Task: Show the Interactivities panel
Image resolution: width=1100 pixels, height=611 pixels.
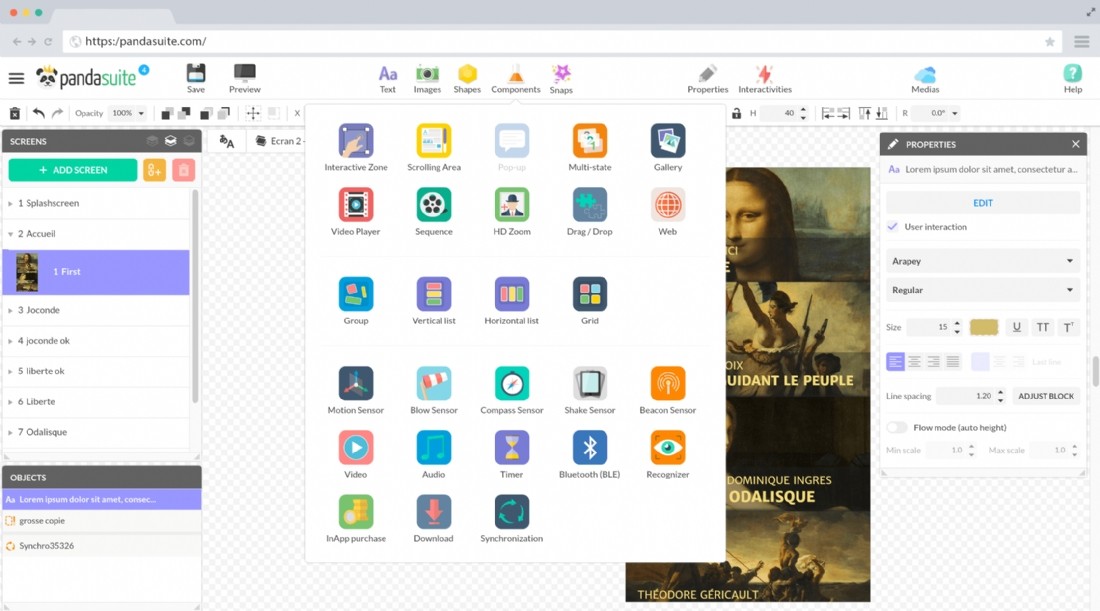Action: [x=765, y=79]
